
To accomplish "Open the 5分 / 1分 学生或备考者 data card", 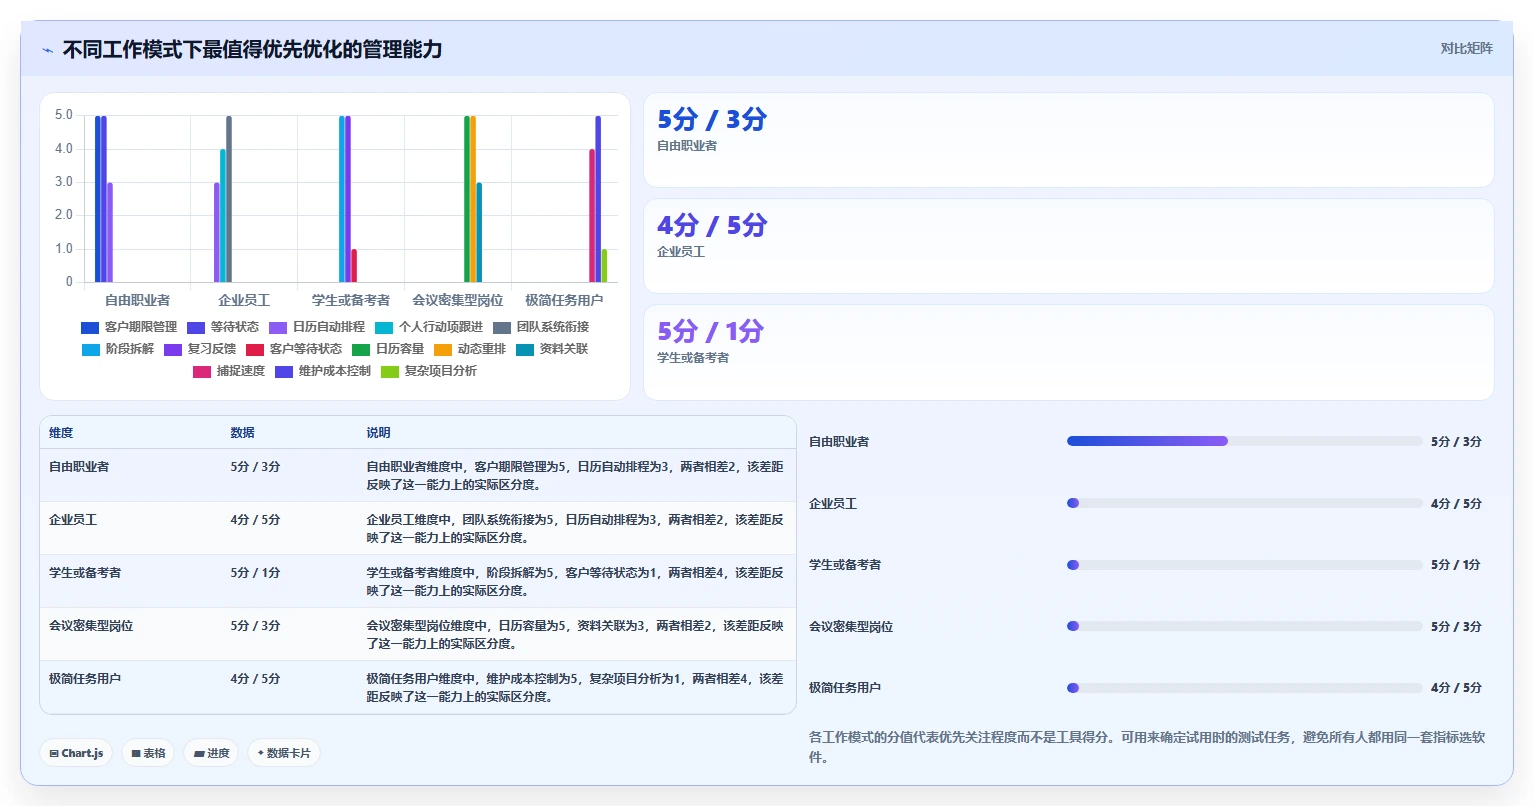I will (1068, 352).
